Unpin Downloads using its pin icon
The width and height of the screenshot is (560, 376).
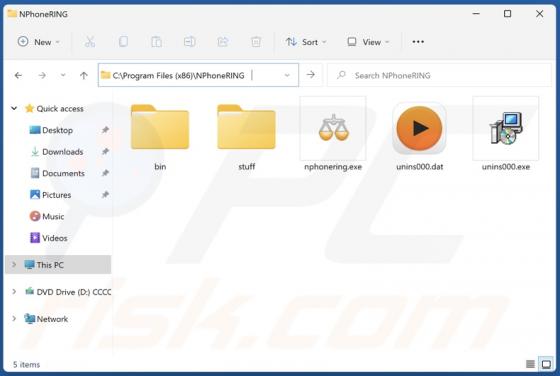(105, 152)
